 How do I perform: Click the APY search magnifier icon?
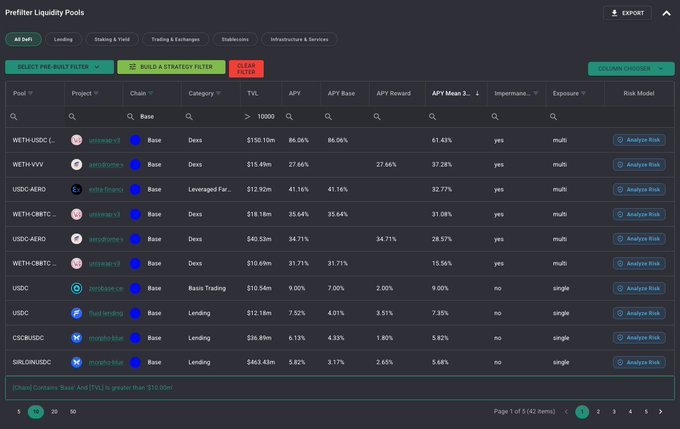pos(289,117)
